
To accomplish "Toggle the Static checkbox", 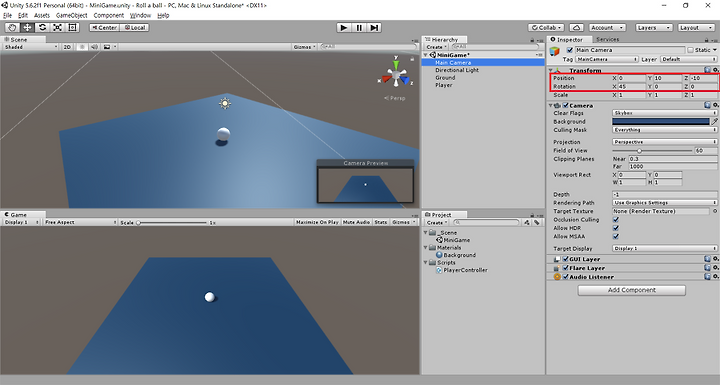I will pos(690,50).
